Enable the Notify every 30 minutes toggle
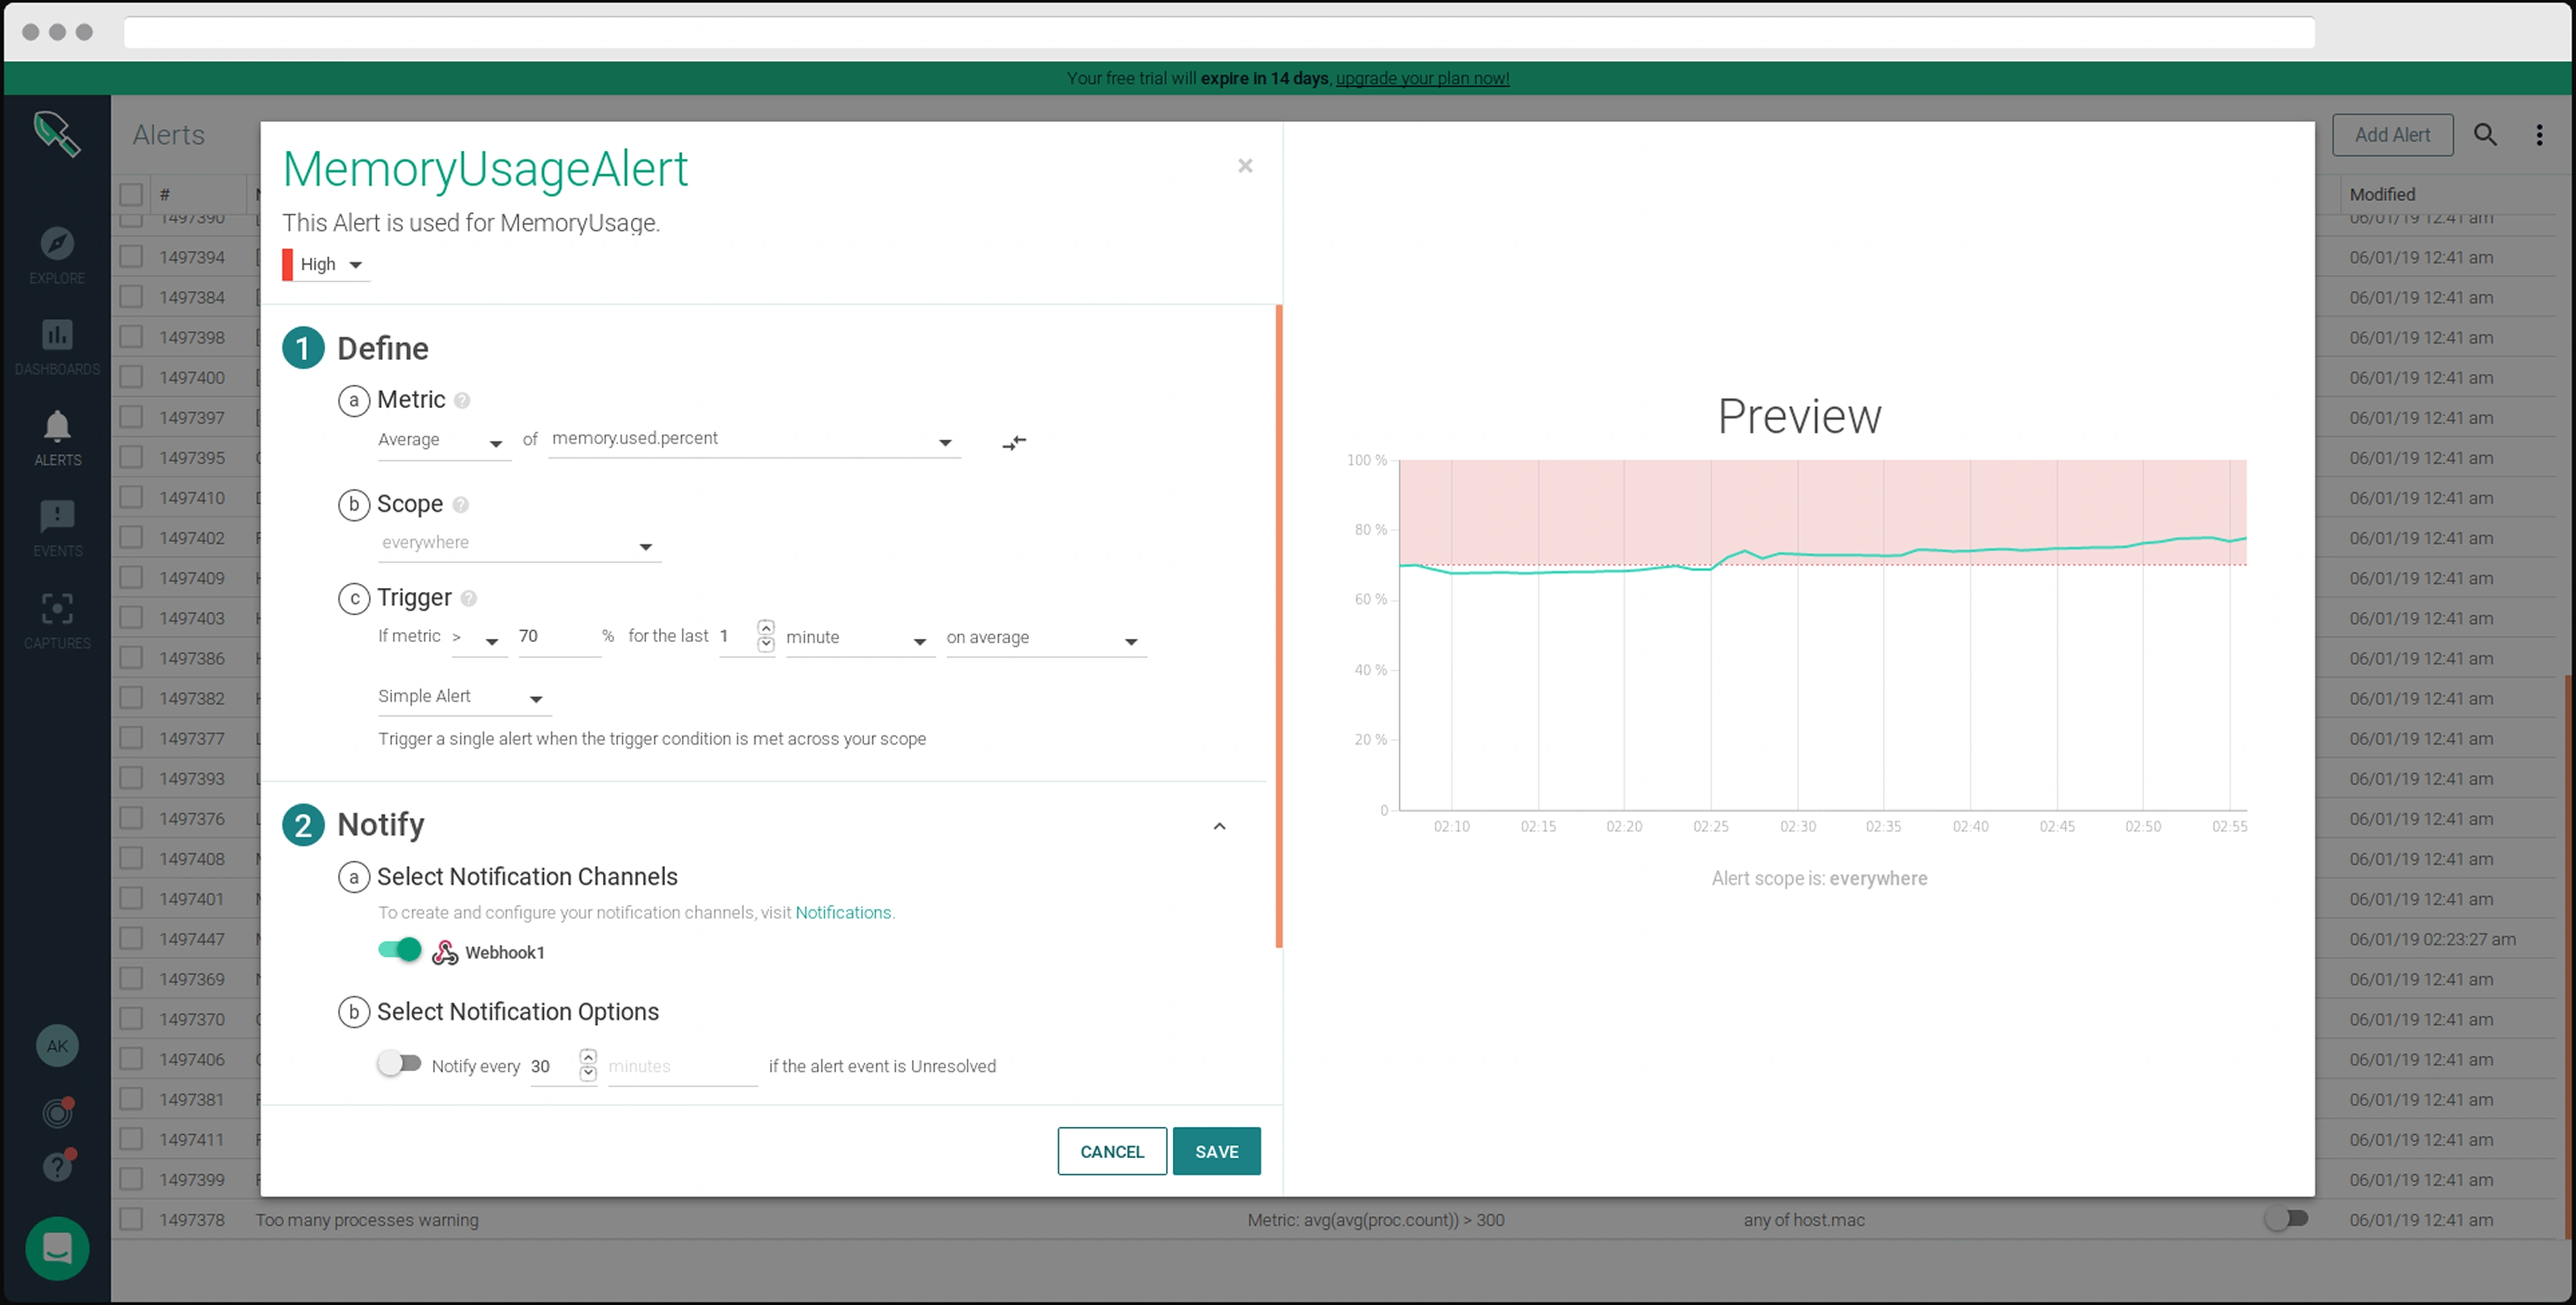2576x1305 pixels. [x=400, y=1064]
